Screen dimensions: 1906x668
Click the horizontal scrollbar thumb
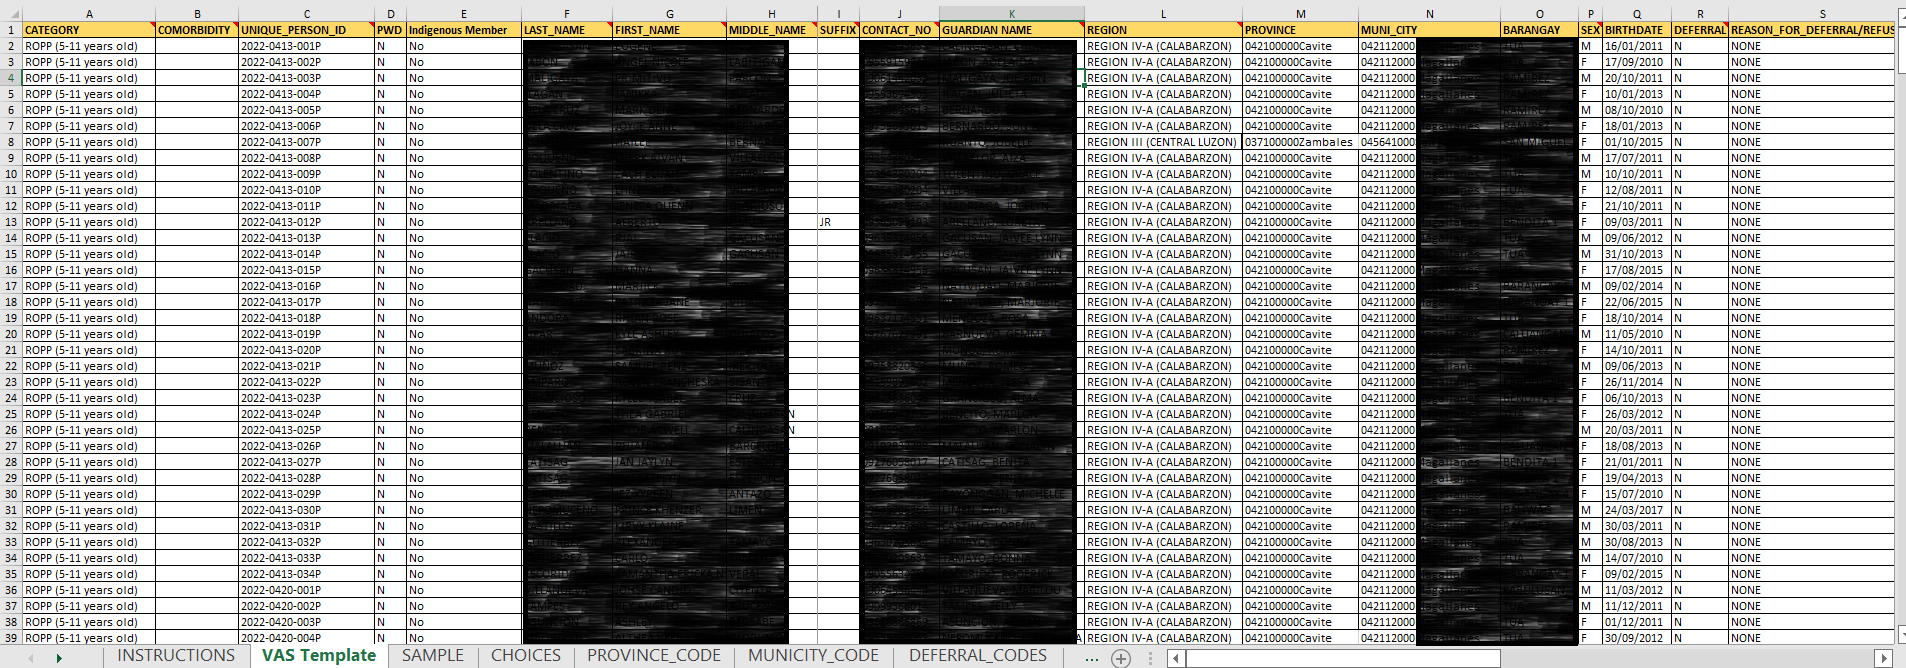point(1343,658)
